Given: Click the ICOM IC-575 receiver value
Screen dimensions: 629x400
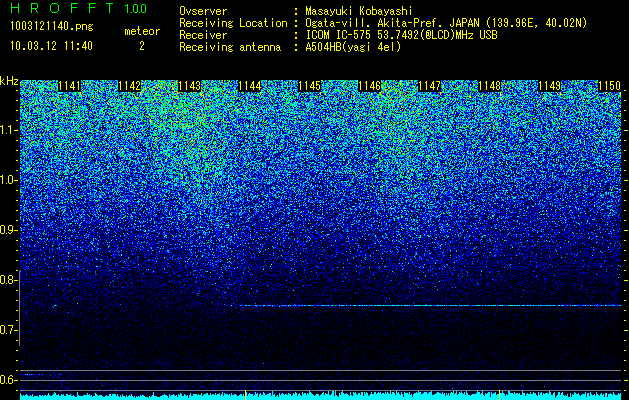Looking at the screenshot, I should [401, 35].
